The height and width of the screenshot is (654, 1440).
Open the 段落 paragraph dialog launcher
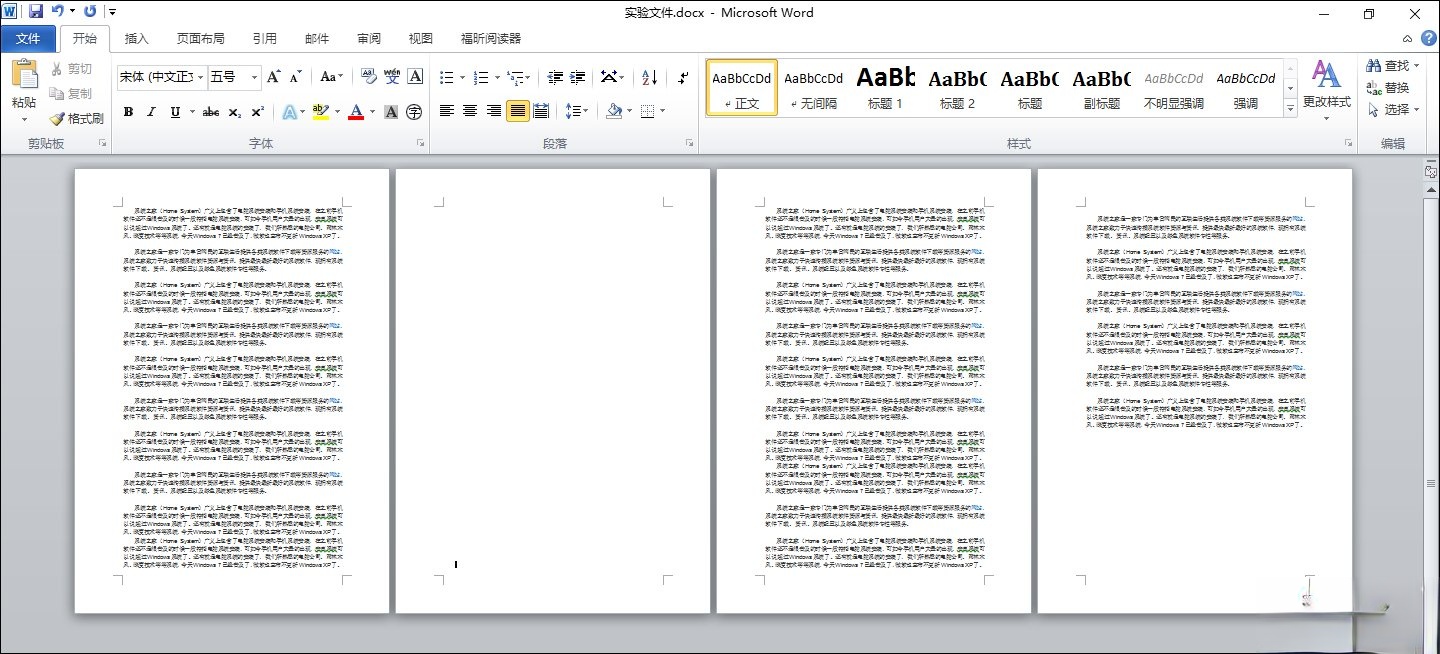[689, 144]
